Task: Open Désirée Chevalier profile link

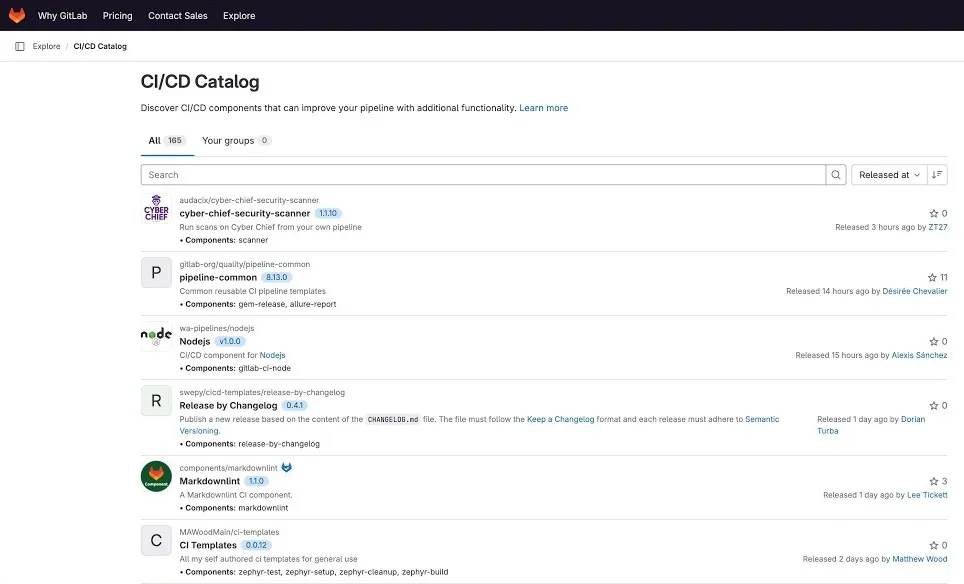Action: [x=915, y=291]
